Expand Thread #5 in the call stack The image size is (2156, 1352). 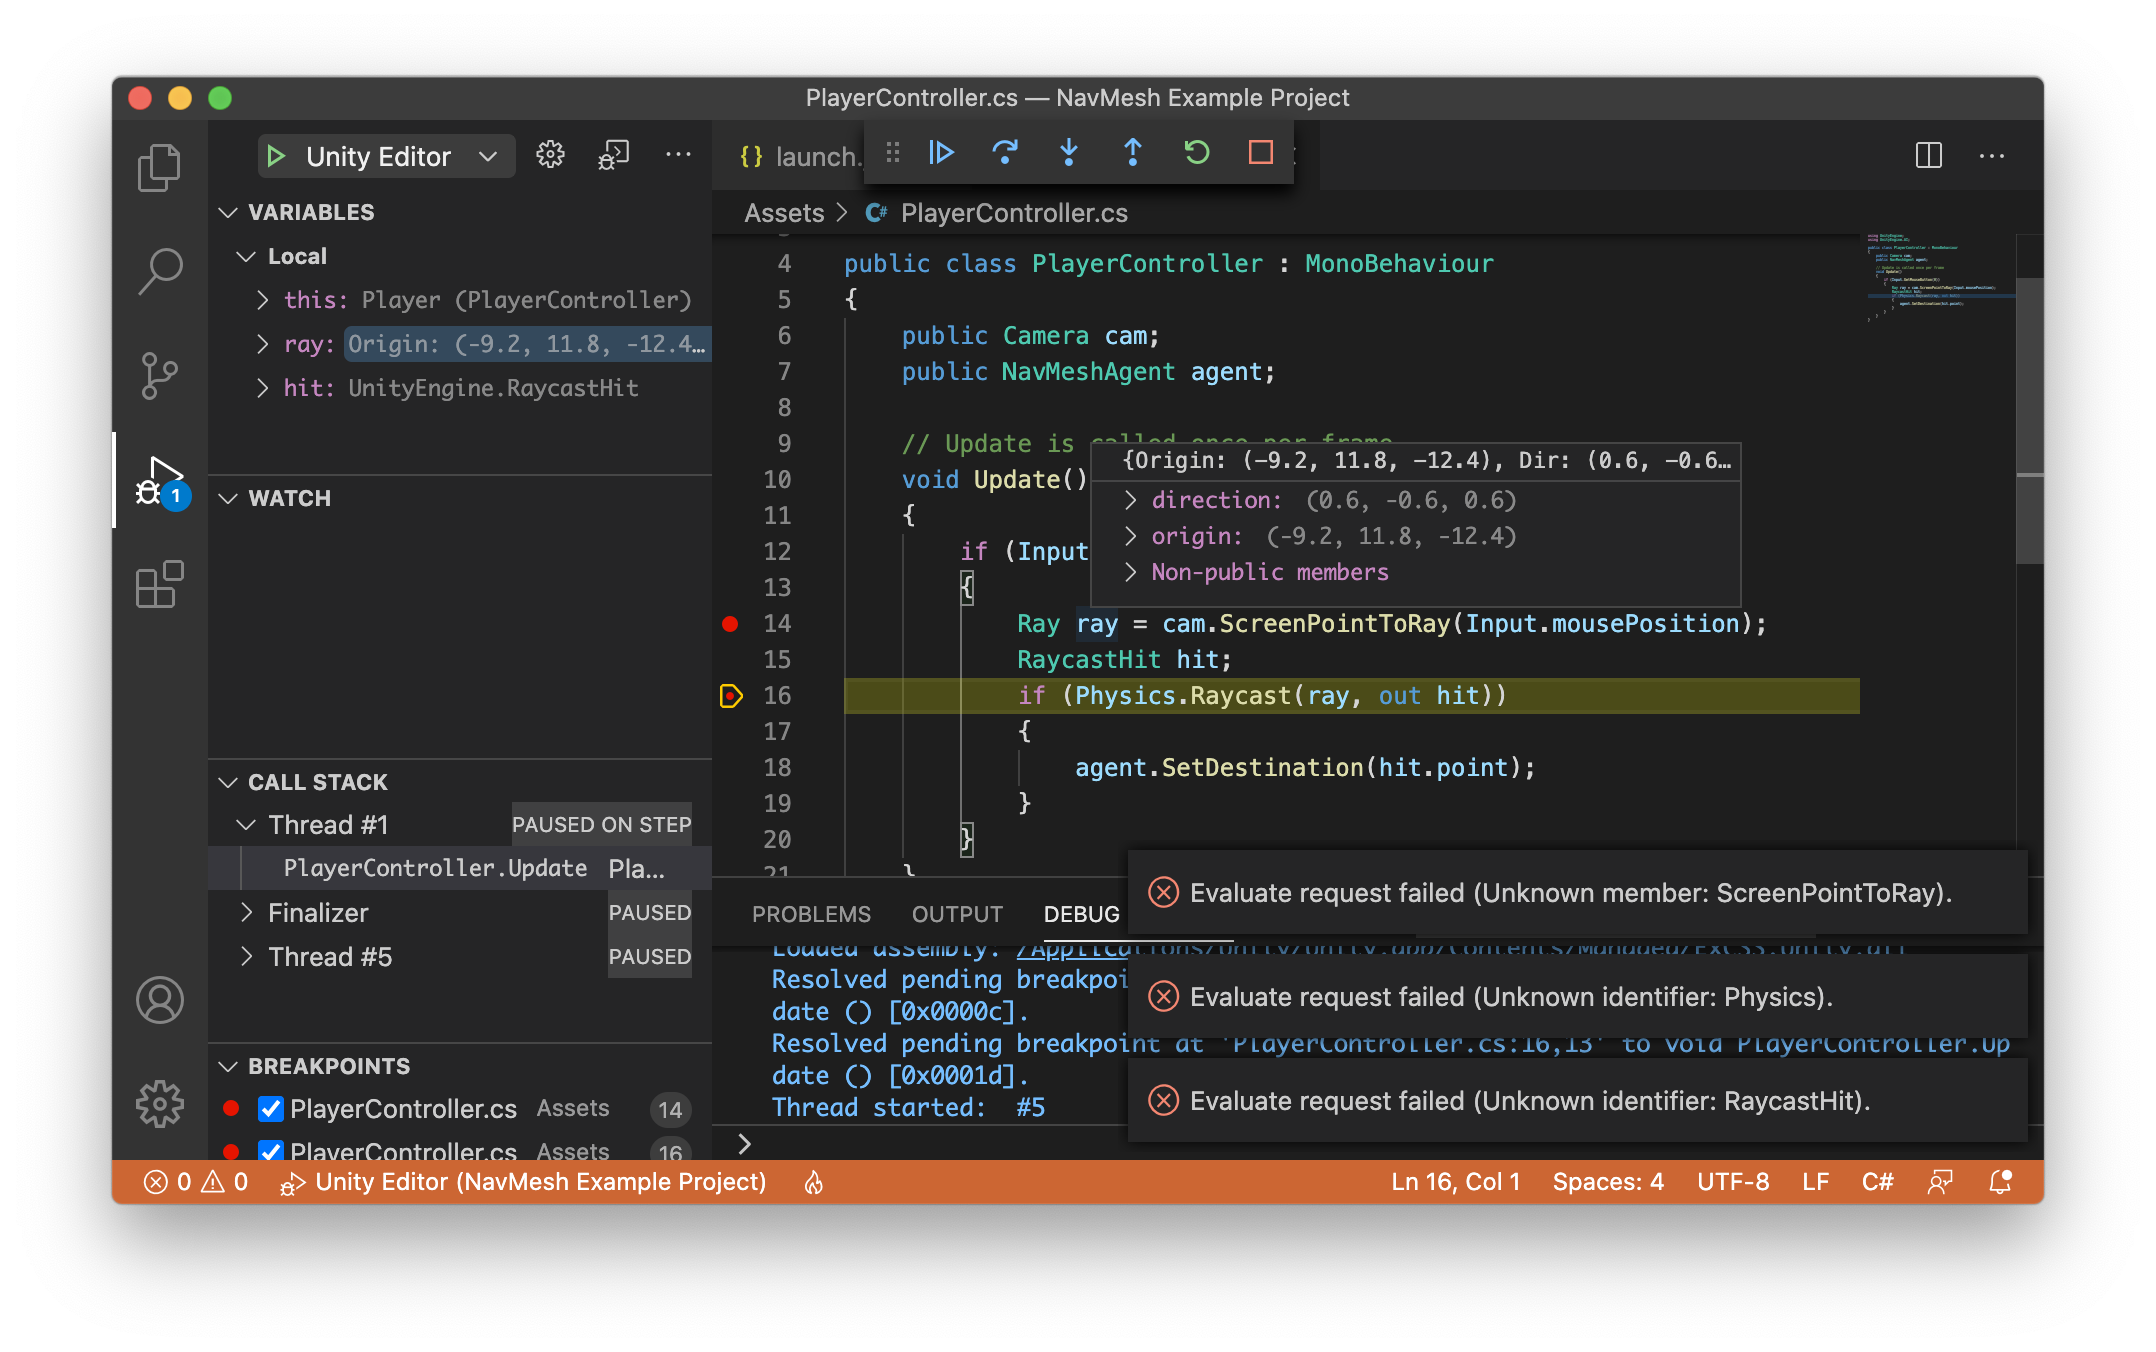[246, 957]
